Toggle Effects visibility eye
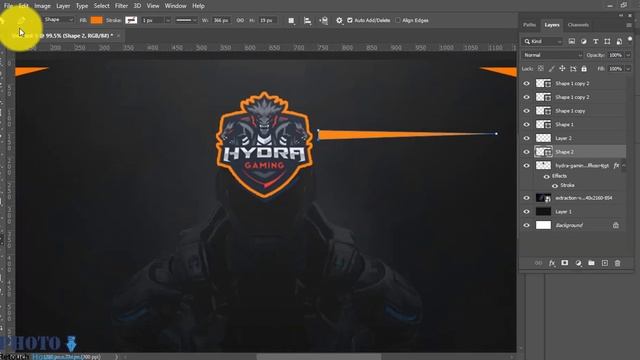 pyautogui.click(x=547, y=176)
